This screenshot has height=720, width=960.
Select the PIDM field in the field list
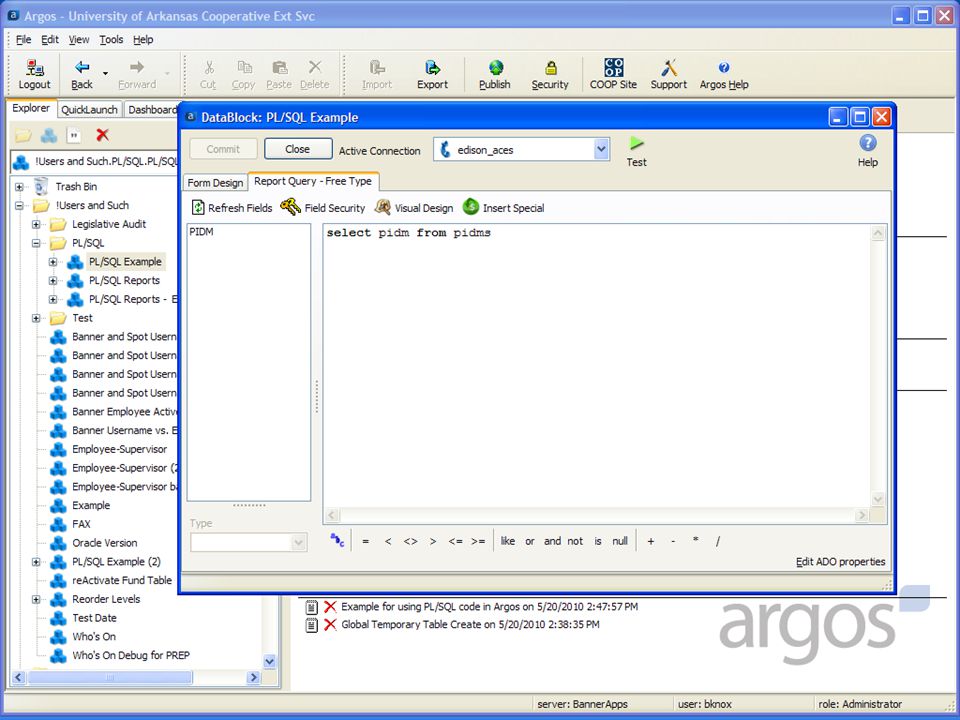201,232
